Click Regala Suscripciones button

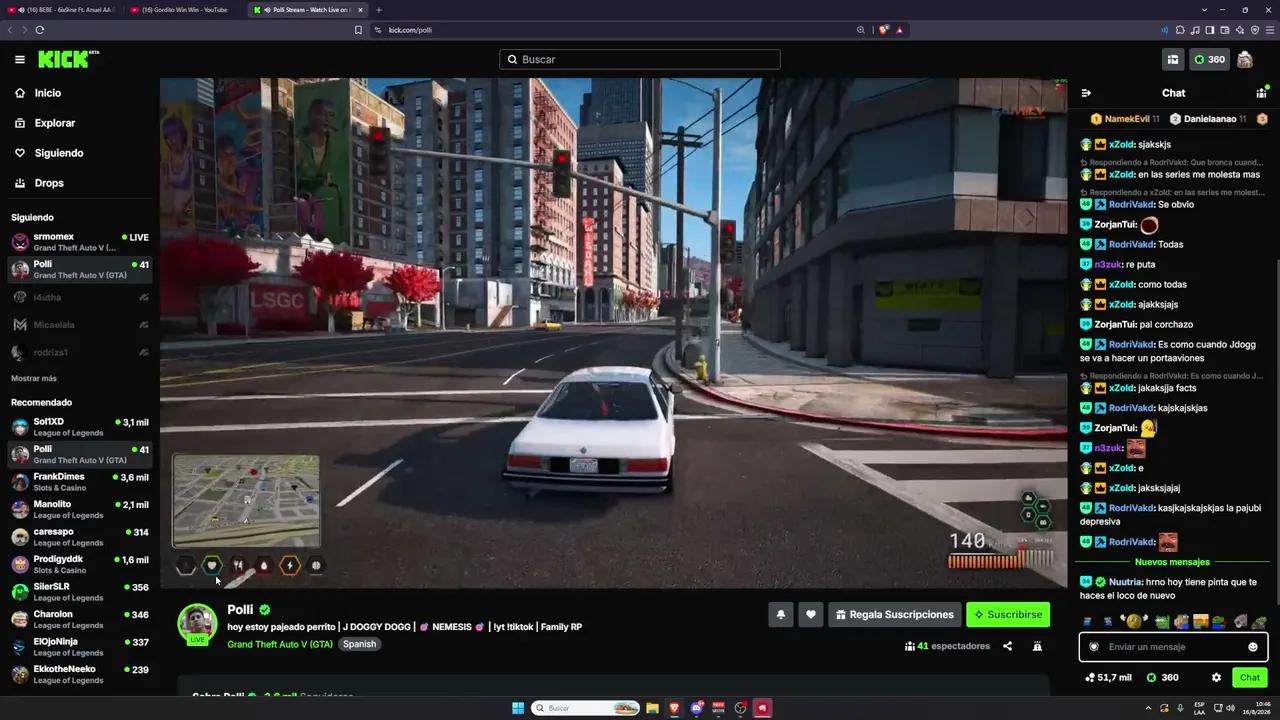[895, 615]
